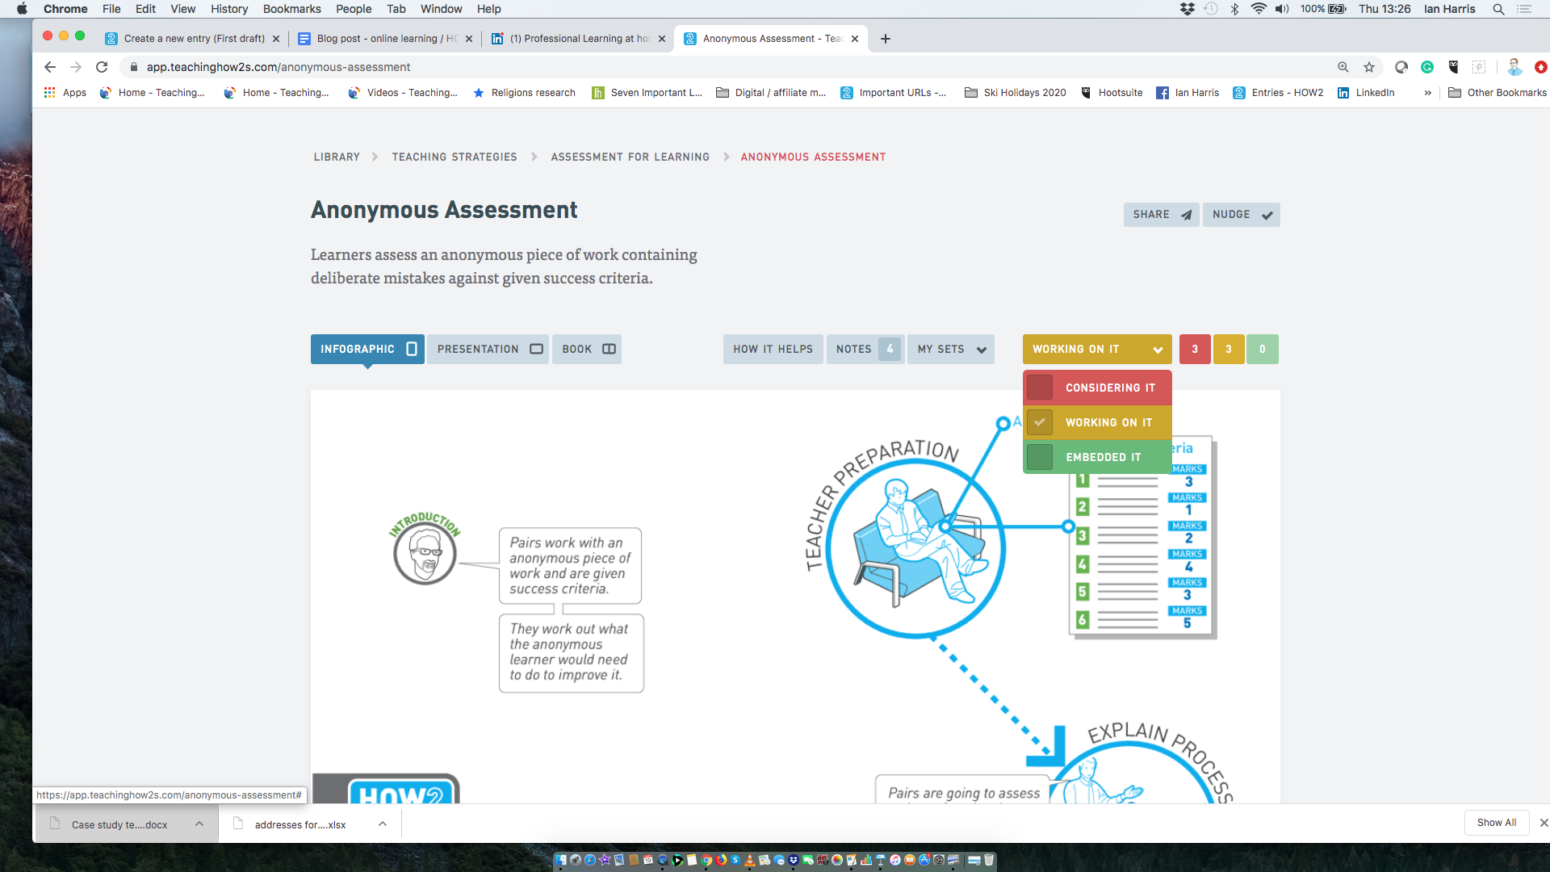Select the Embedded It checkbox

[1040, 457]
